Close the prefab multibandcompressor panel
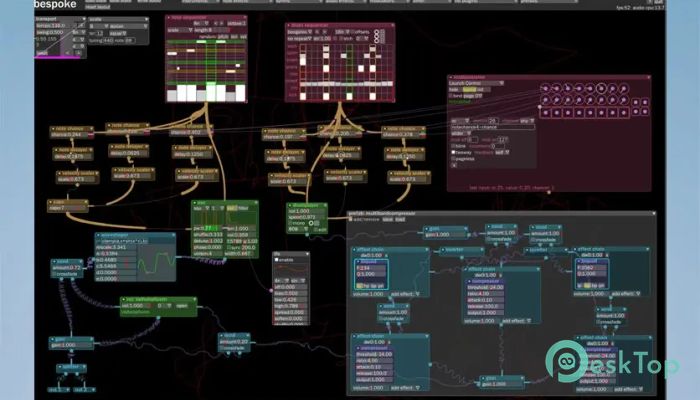The image size is (700, 400). [654, 213]
